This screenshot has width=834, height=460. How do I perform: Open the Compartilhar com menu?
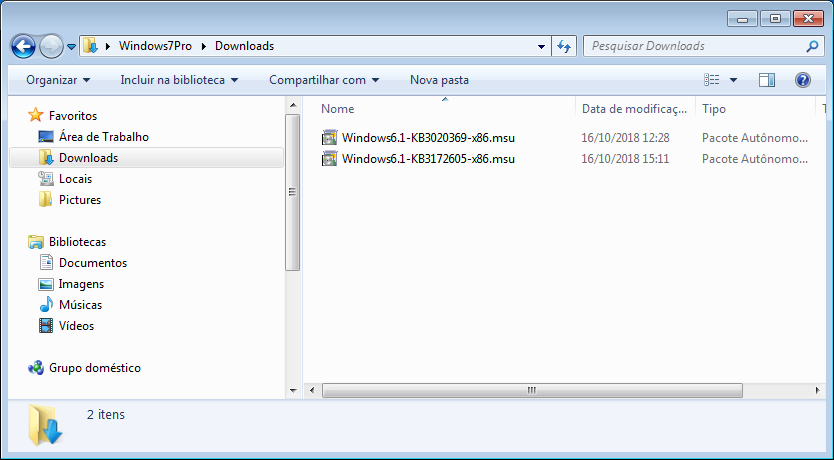[x=324, y=80]
